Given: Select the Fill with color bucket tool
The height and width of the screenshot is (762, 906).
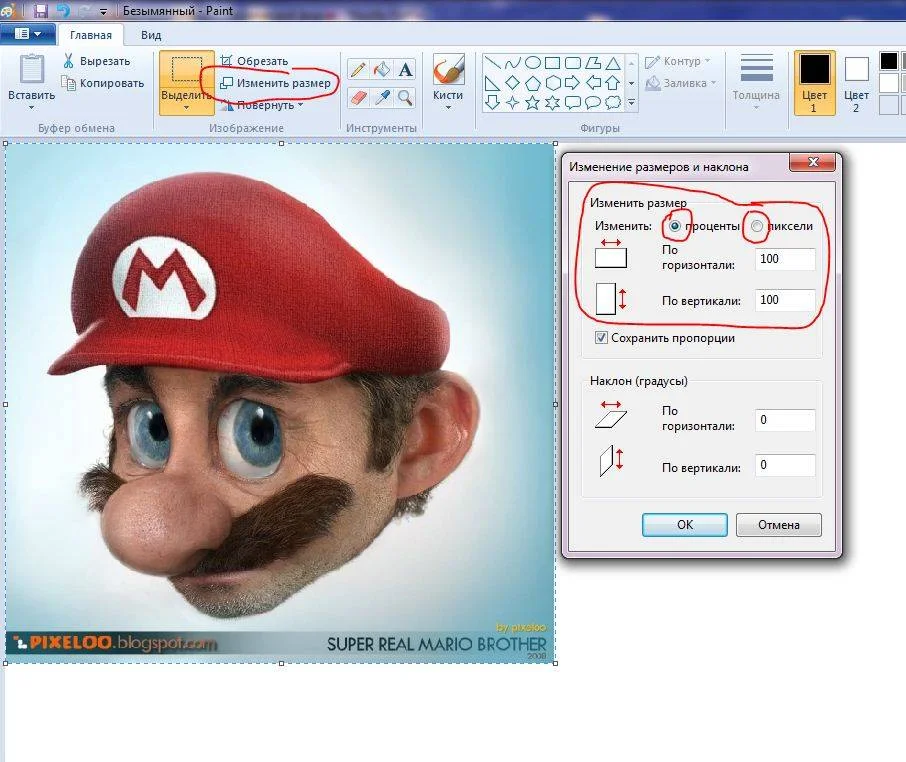Looking at the screenshot, I should pos(382,70).
